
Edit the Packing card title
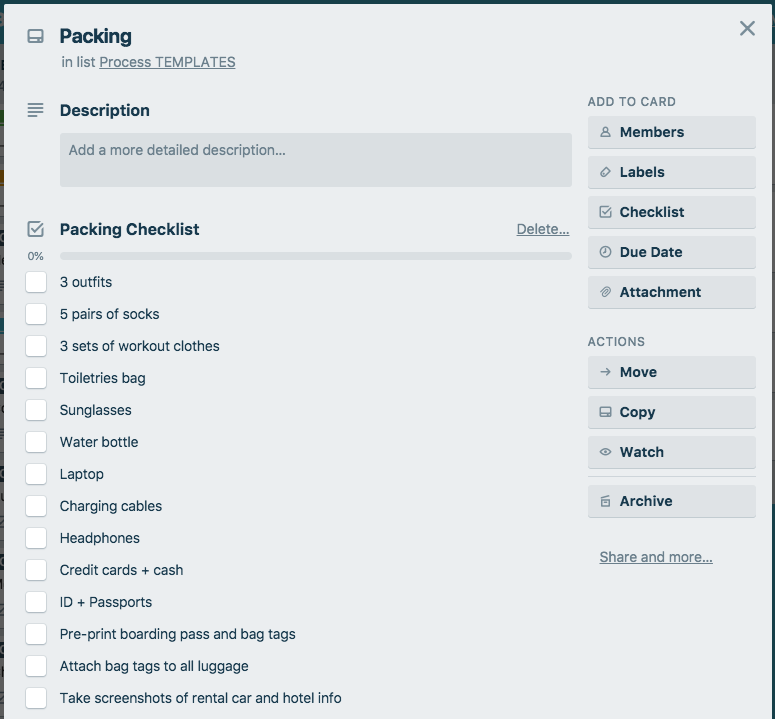click(x=96, y=36)
